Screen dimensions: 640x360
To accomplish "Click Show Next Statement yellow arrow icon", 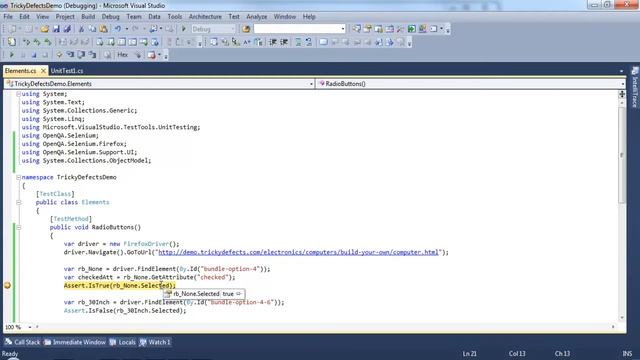I will point(59,55).
